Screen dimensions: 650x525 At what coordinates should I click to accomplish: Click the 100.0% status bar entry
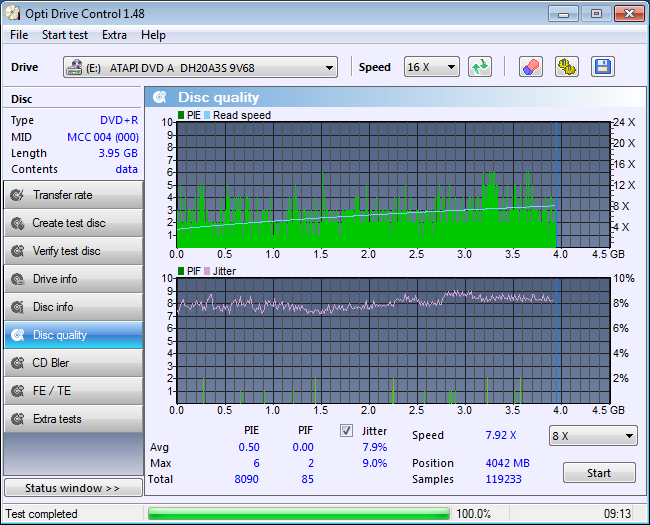[x=473, y=514]
